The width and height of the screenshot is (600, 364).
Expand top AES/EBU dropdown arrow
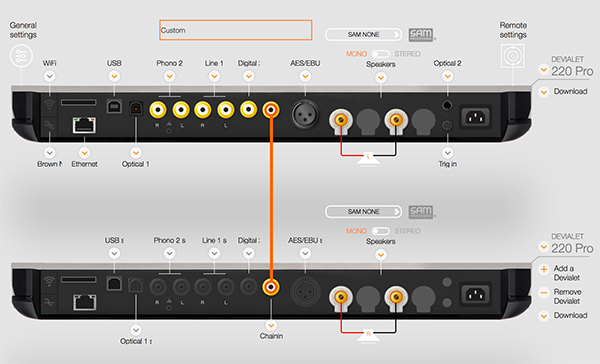[x=305, y=77]
